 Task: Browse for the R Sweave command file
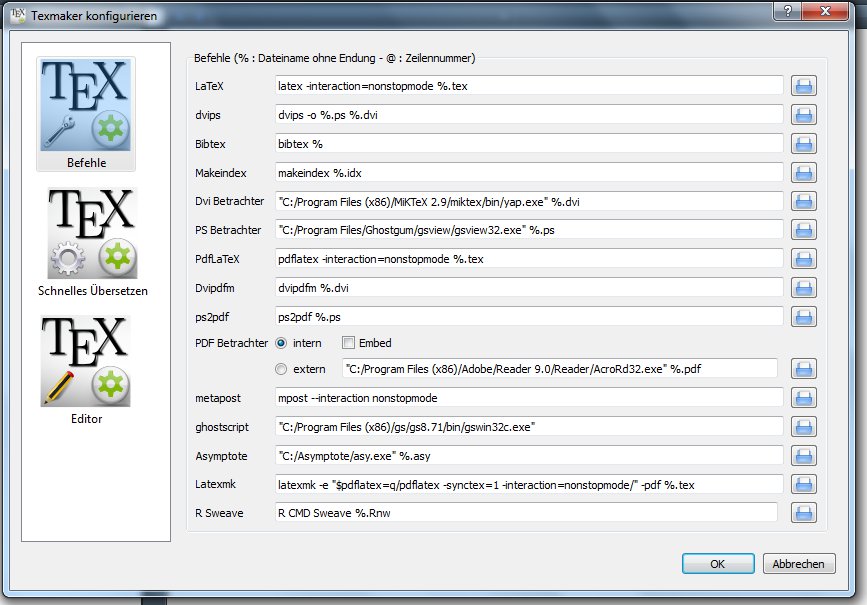coord(803,513)
